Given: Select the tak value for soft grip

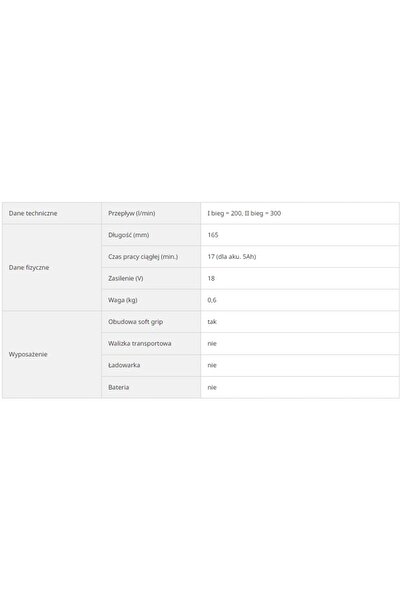Looking at the screenshot, I should [212, 322].
